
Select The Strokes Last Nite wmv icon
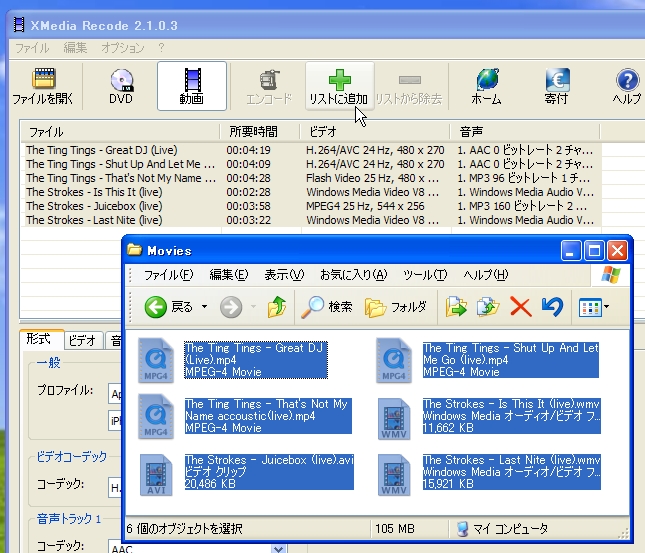[394, 475]
